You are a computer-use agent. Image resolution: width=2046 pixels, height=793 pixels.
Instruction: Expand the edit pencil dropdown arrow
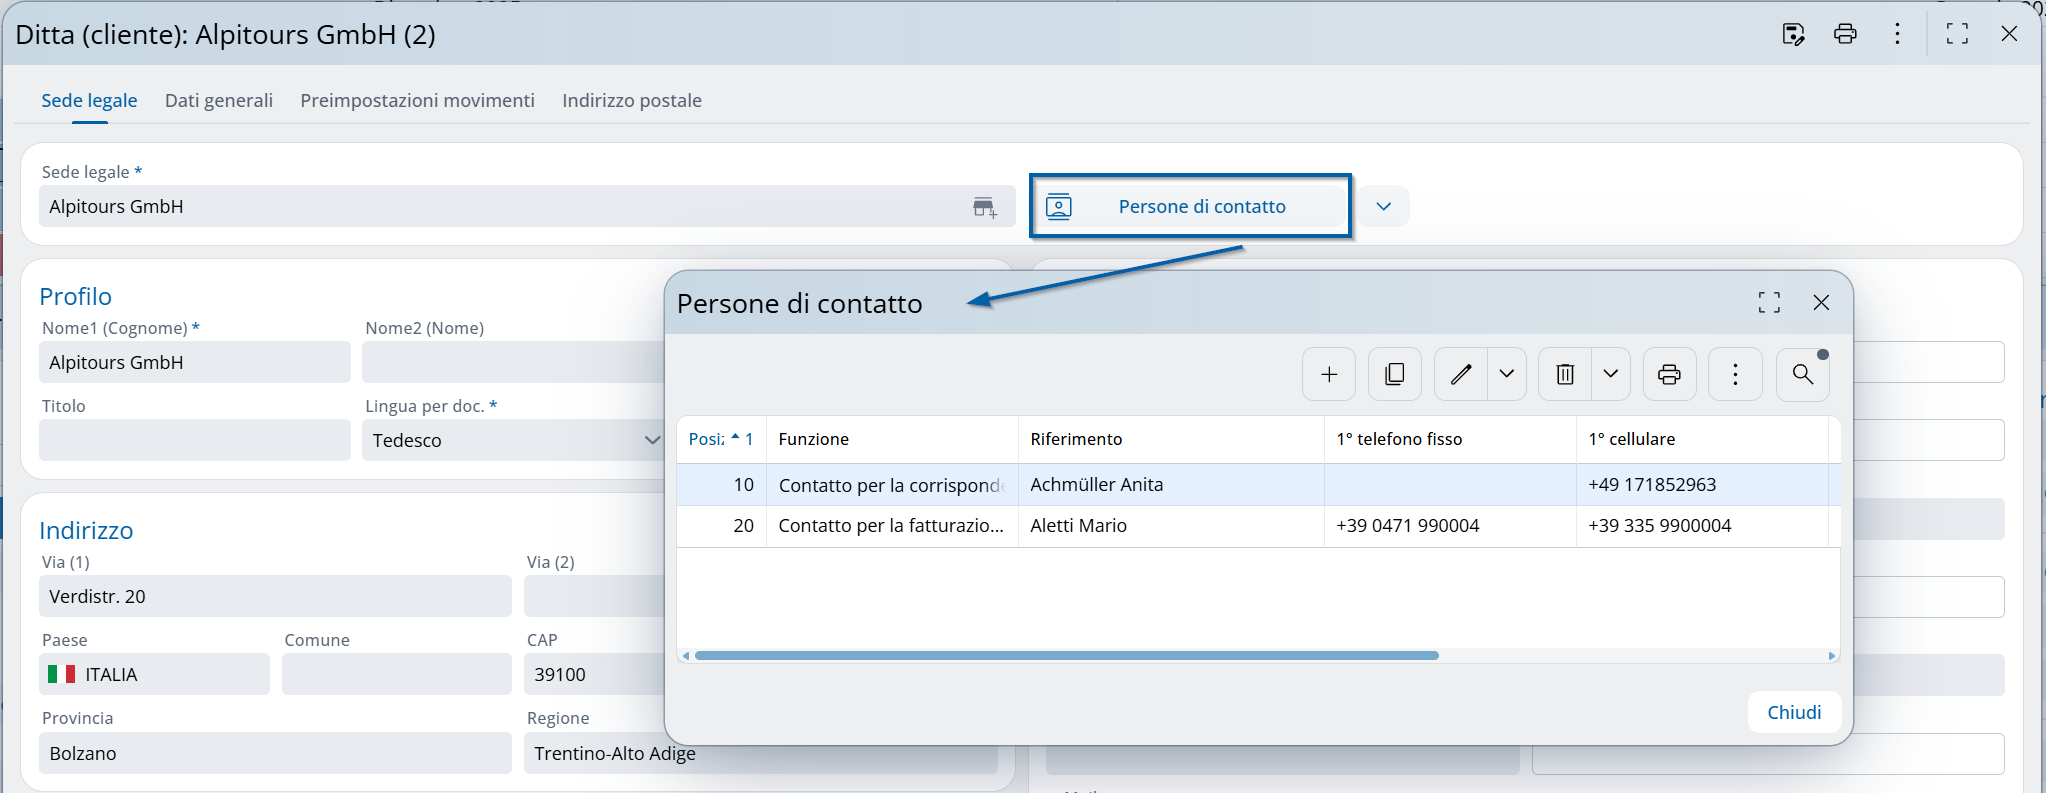point(1507,374)
